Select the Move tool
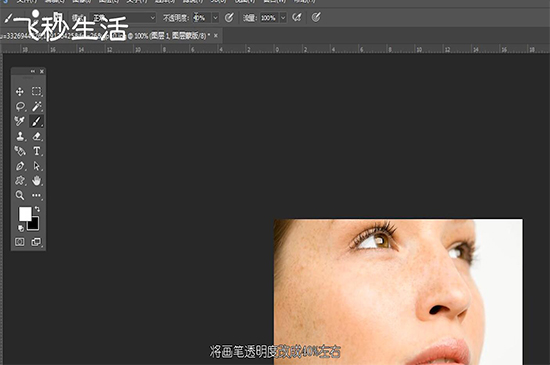 [20, 92]
